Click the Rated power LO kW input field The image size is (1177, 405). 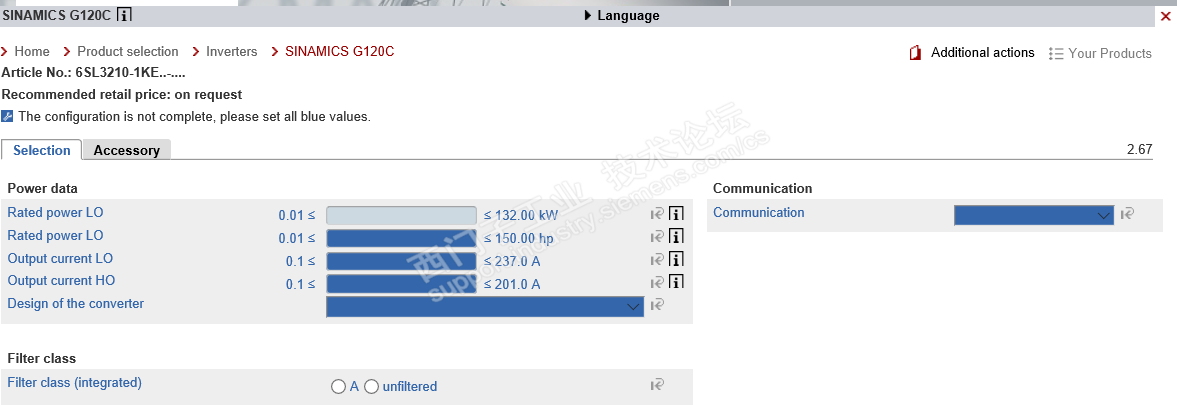402,215
